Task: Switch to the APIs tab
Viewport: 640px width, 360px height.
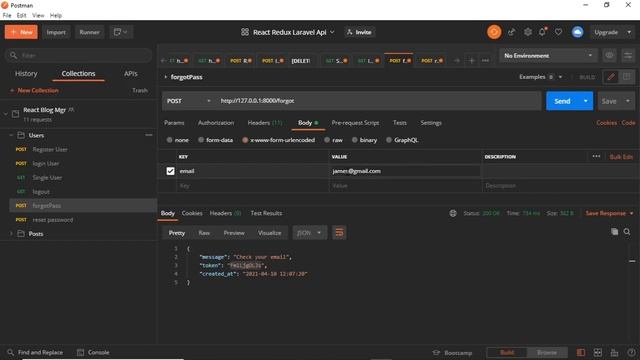Action: click(131, 73)
